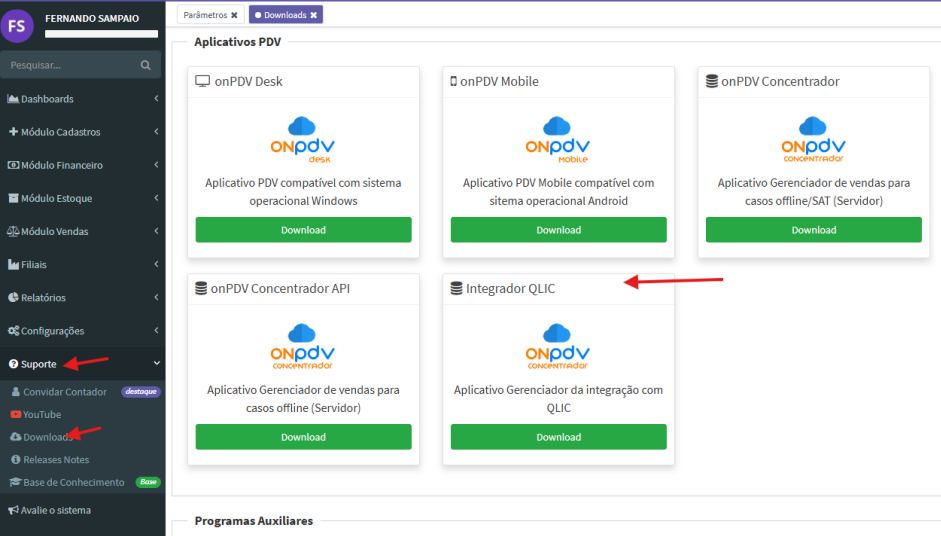
Task: Click the Integrador QLIC logo image
Action: (558, 347)
